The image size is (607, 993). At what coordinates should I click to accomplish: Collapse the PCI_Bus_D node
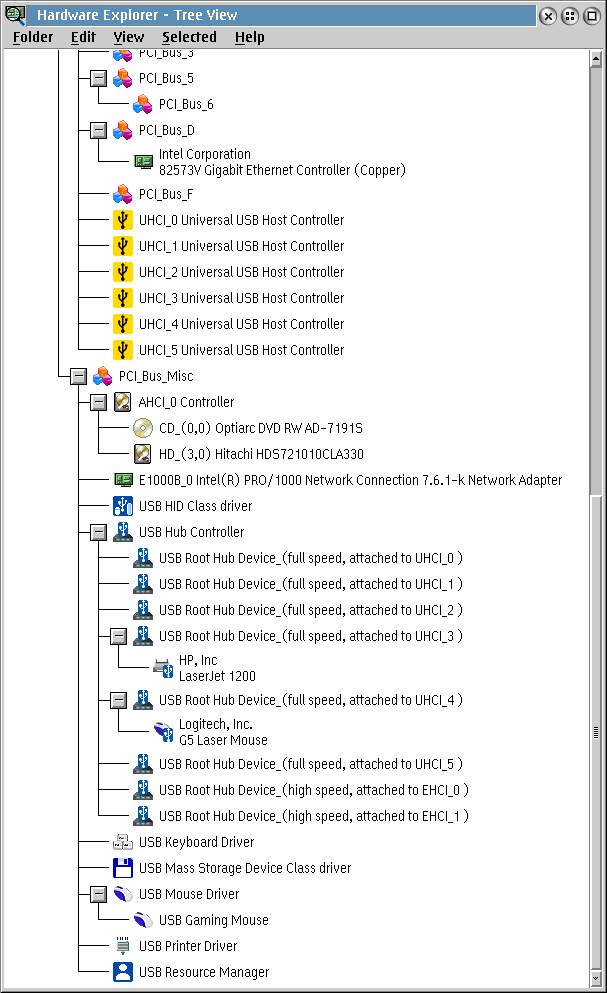click(x=98, y=130)
